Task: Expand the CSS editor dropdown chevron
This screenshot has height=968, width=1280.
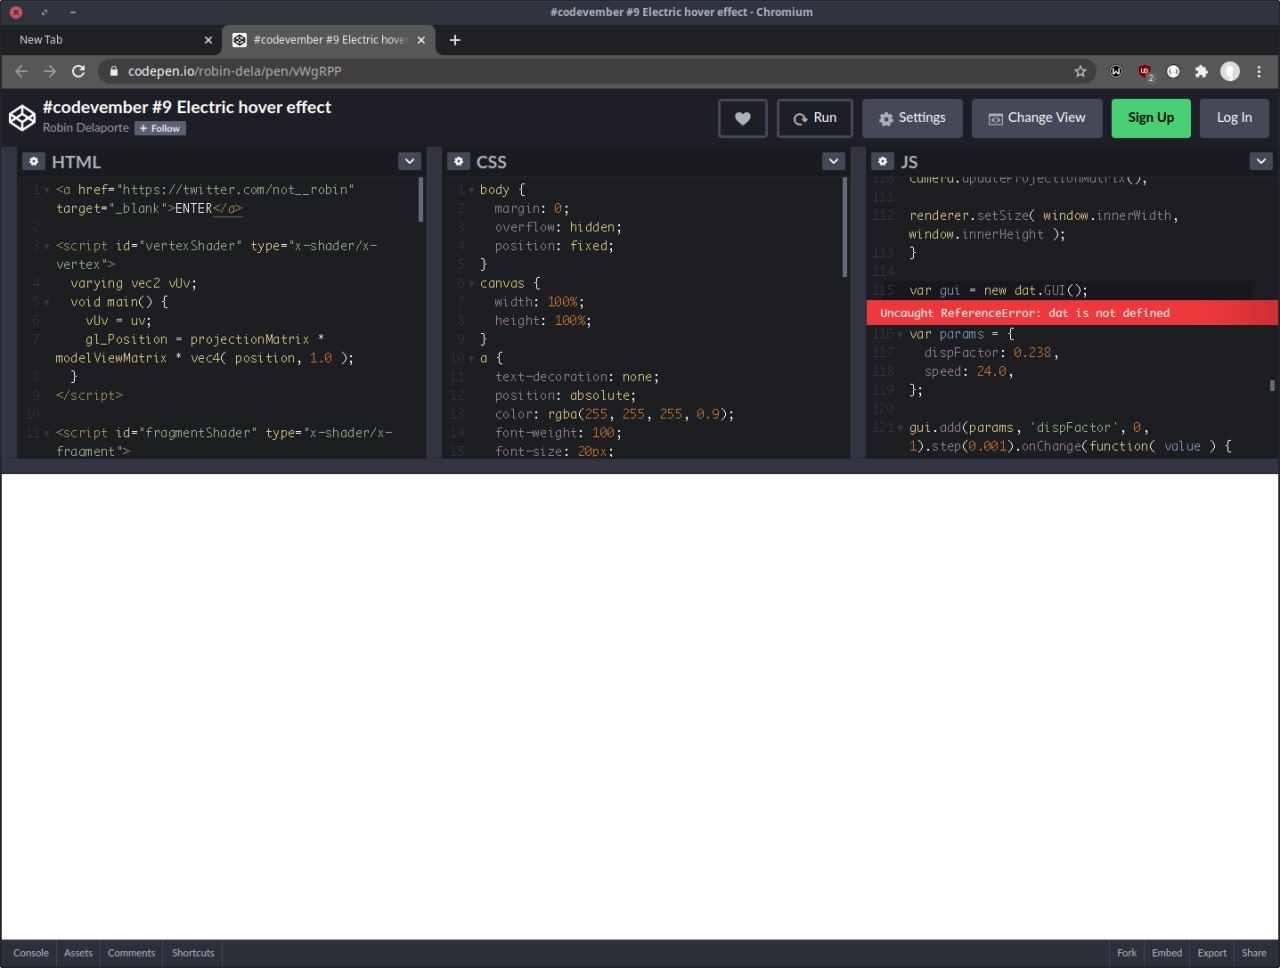Action: [834, 161]
